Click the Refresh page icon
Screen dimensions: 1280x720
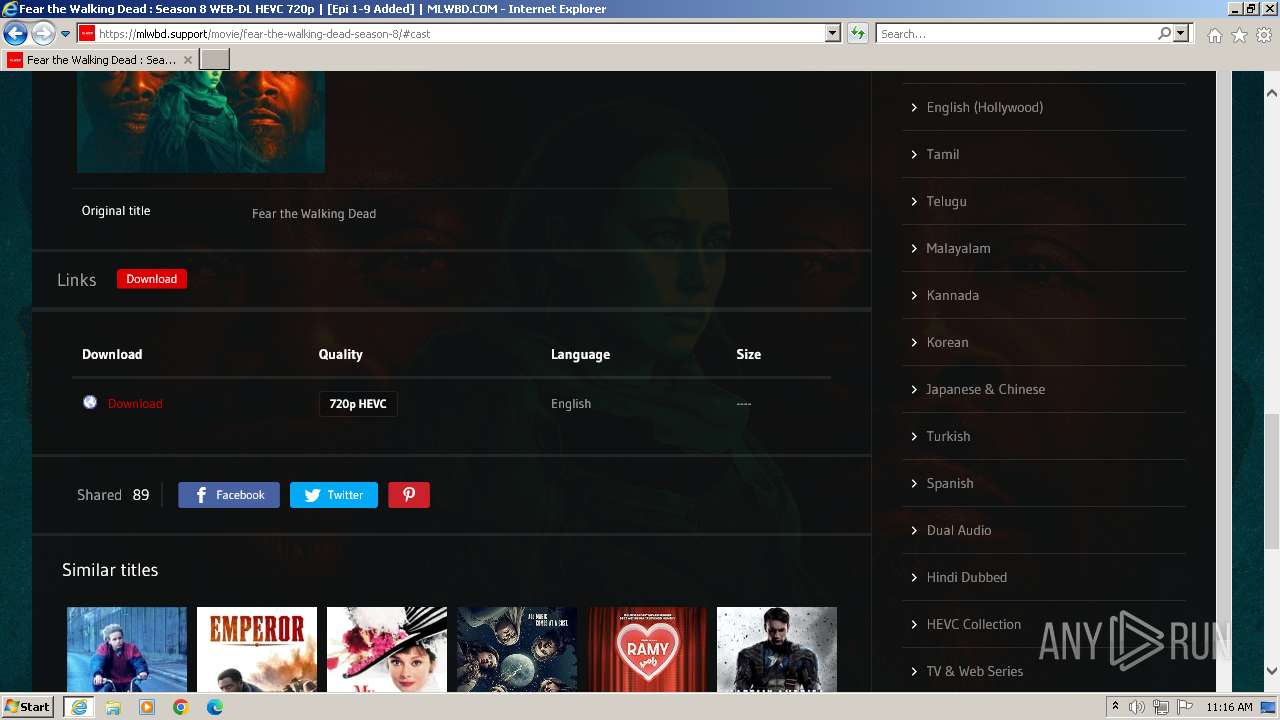[x=858, y=33]
